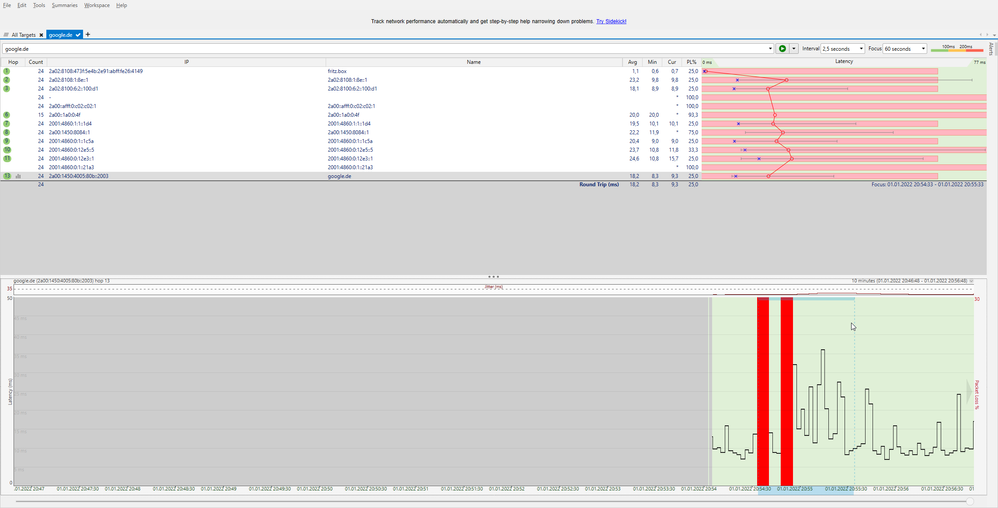
Task: Select IP 2a00:afff:0:c02:c02:1
Action: pos(73,106)
